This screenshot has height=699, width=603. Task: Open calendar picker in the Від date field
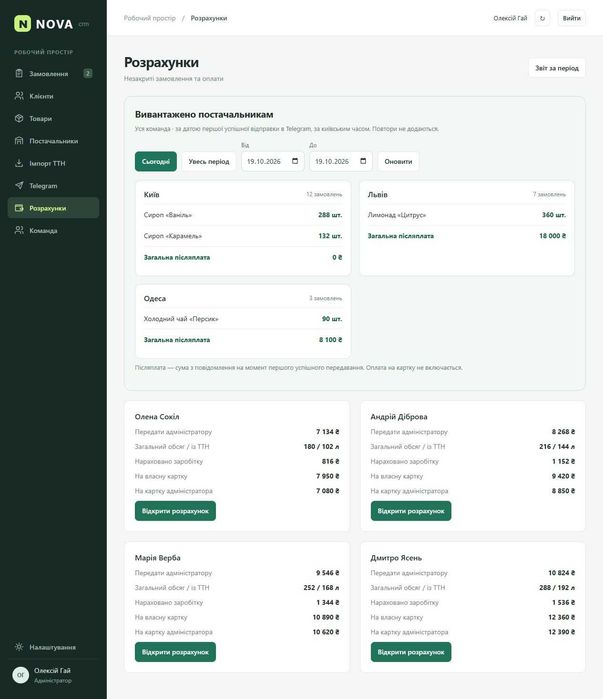pos(295,161)
